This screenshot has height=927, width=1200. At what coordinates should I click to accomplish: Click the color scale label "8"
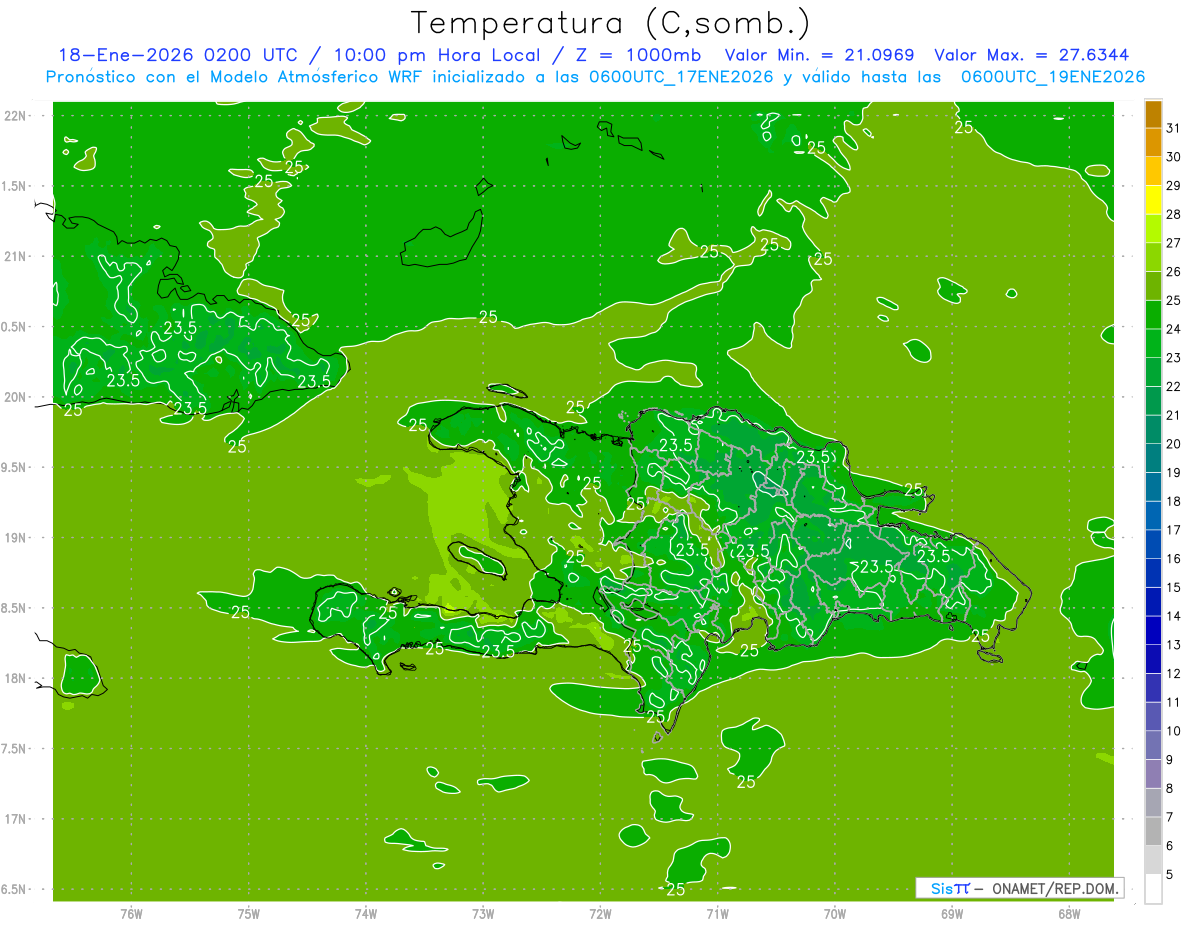pos(1170,788)
